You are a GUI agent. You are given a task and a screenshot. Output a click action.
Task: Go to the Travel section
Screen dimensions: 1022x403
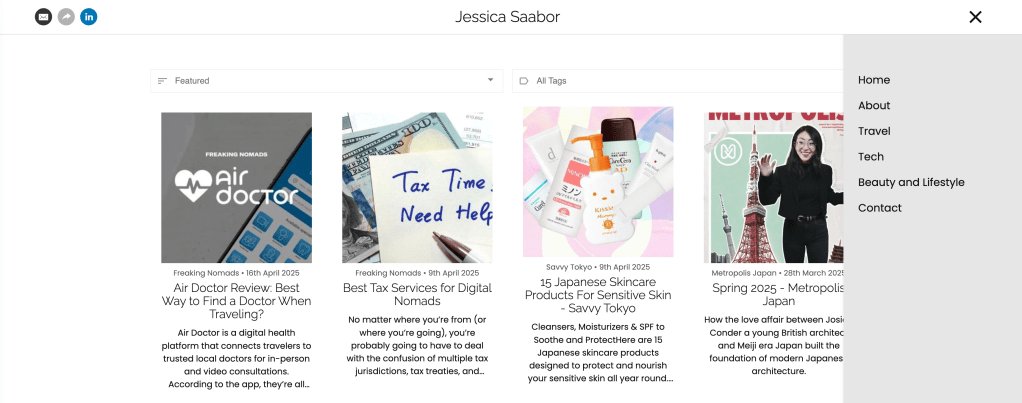click(x=873, y=131)
